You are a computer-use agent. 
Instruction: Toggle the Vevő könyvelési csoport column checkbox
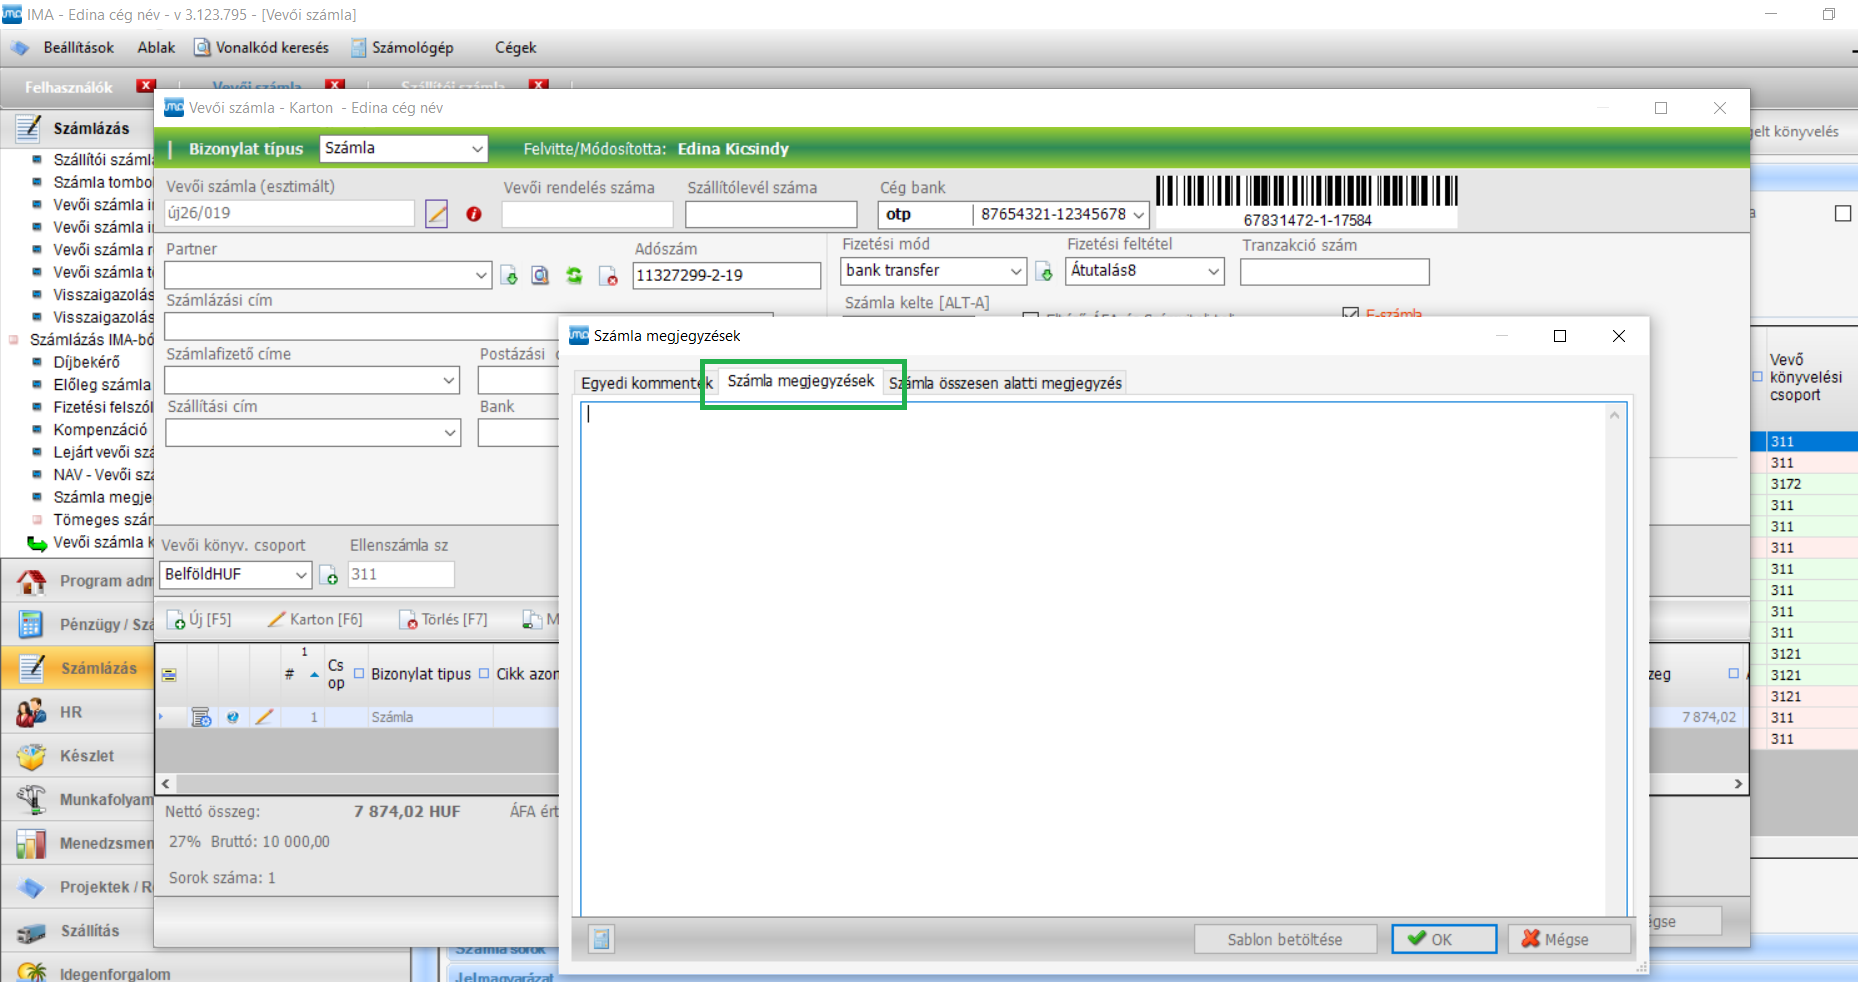point(1758,377)
